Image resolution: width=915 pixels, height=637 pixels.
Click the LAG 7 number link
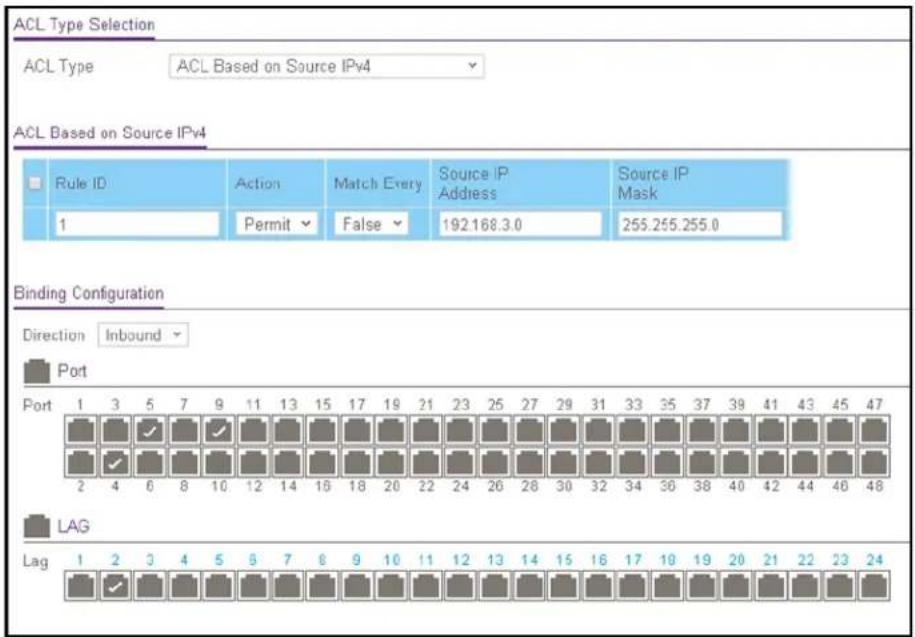[x=287, y=560]
